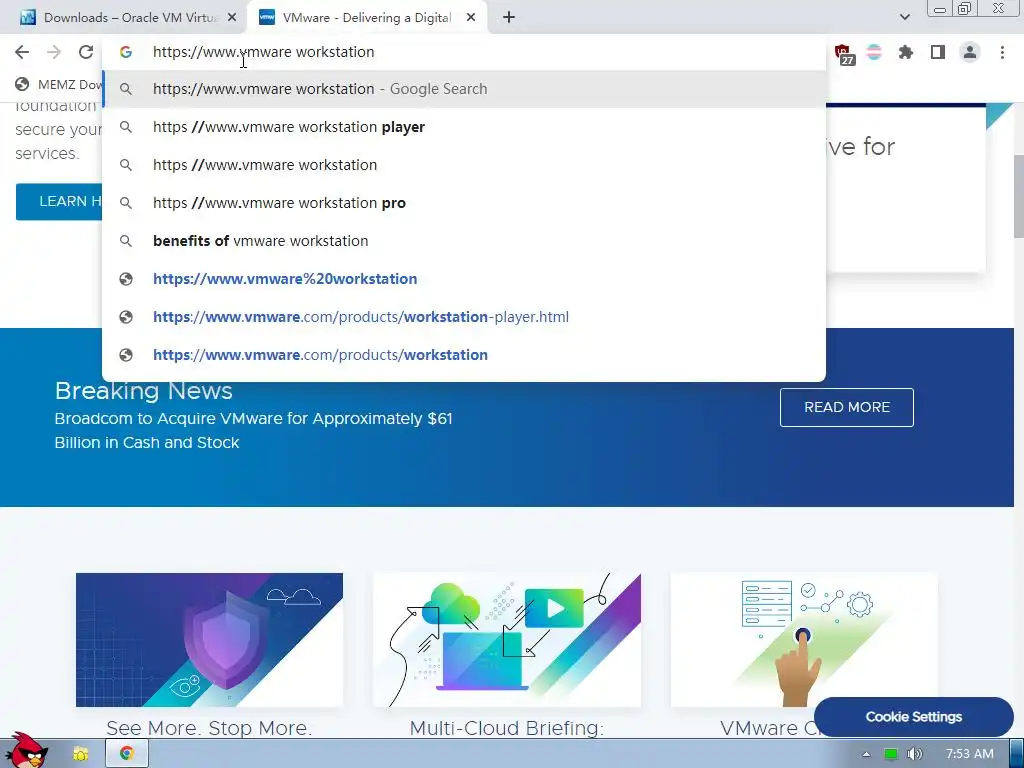1024x768 pixels.
Task: Open Cookie Settings
Action: click(913, 716)
